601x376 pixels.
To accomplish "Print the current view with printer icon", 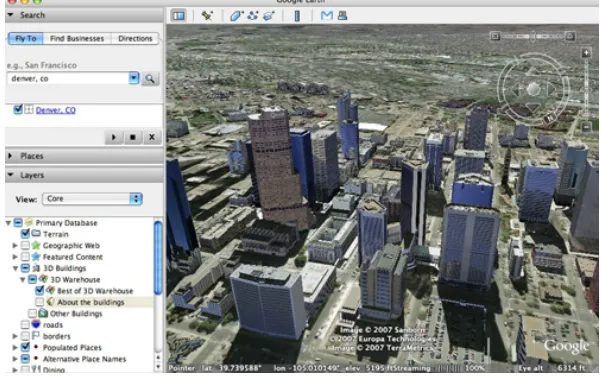I will [x=342, y=16].
